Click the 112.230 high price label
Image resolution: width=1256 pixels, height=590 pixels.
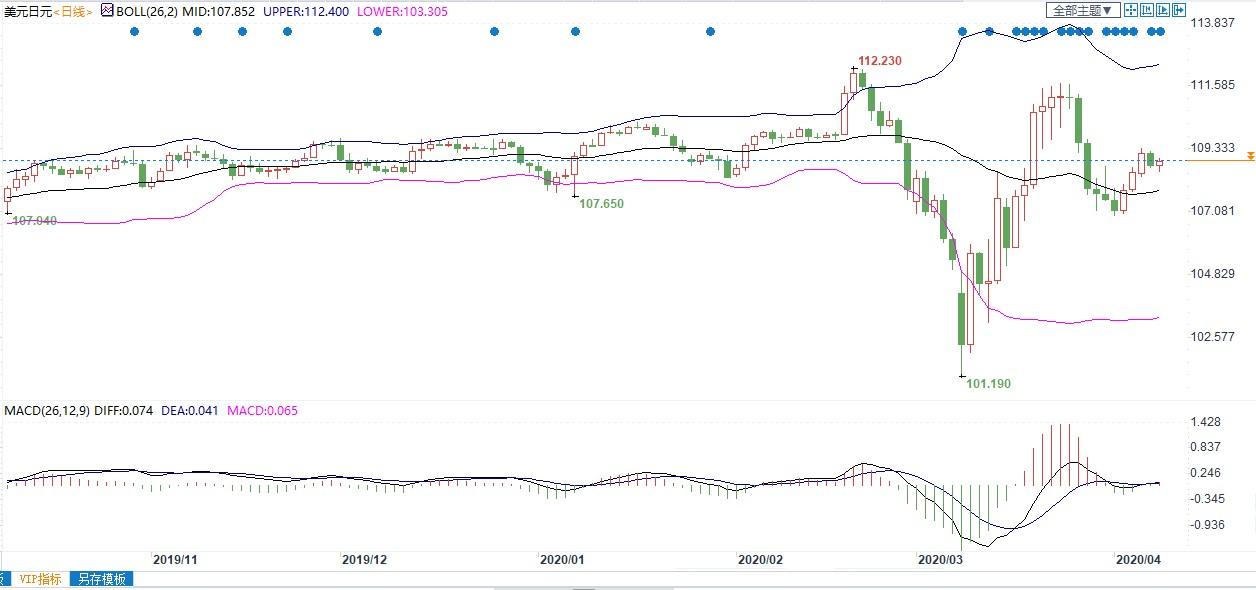880,61
